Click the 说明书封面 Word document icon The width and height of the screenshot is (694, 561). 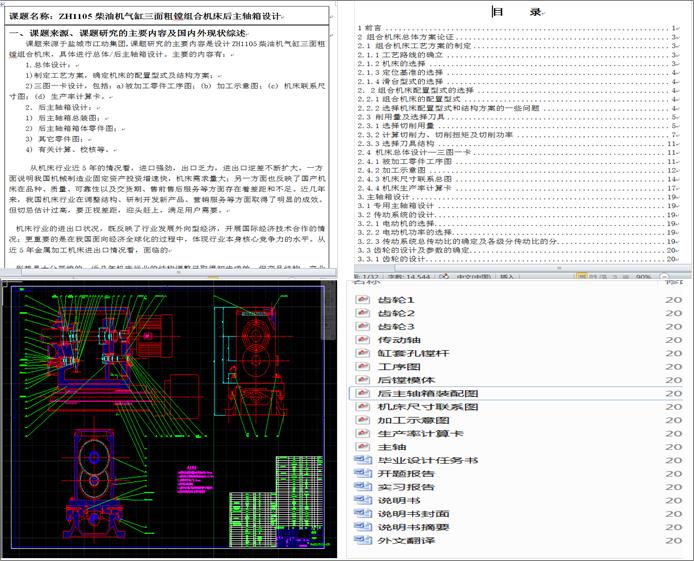(363, 513)
